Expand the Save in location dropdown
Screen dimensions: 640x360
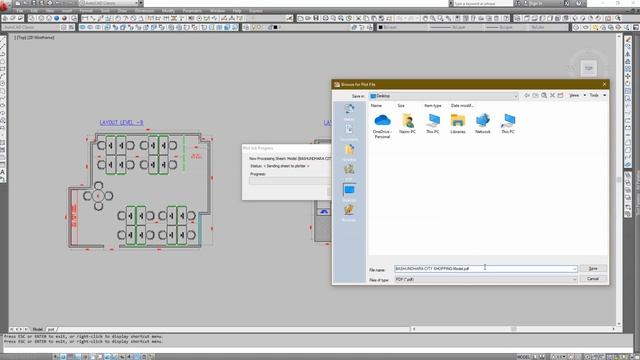click(x=516, y=96)
